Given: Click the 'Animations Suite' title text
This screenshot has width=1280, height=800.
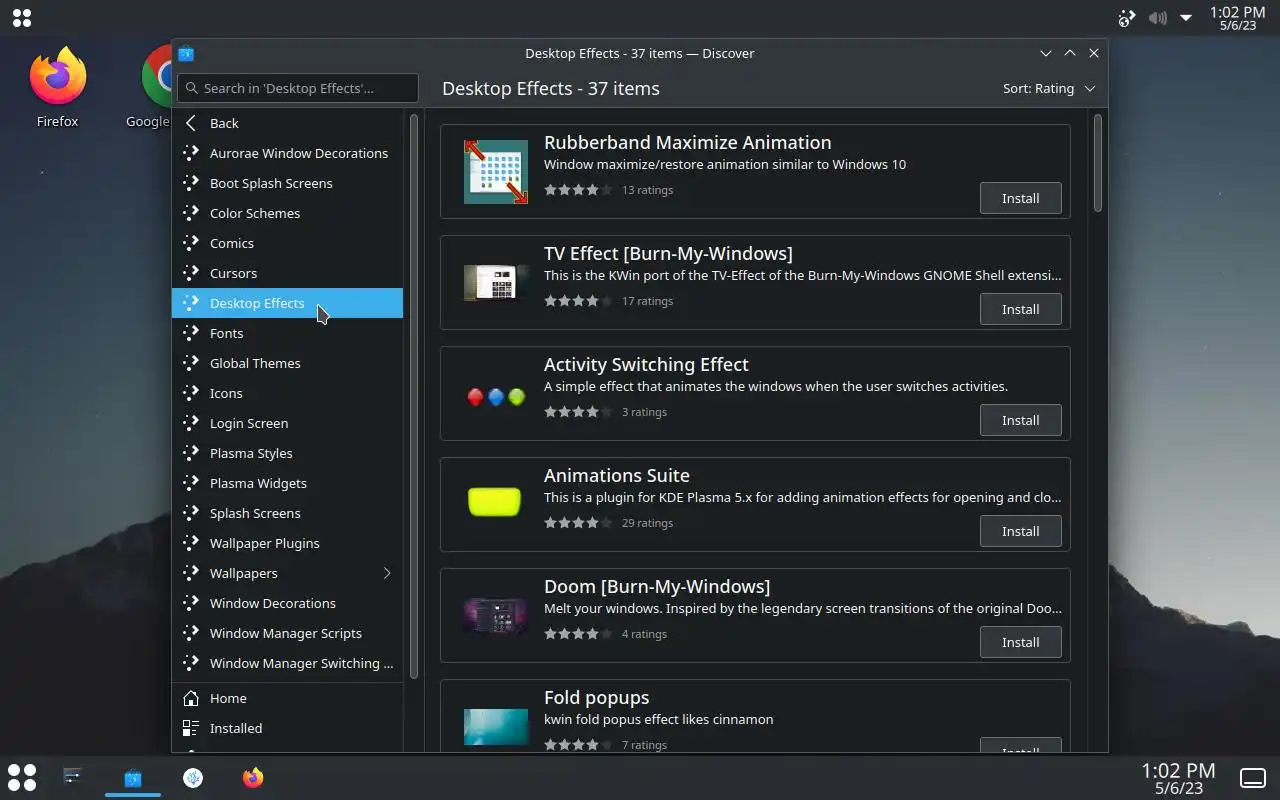Looking at the screenshot, I should click(x=617, y=475).
